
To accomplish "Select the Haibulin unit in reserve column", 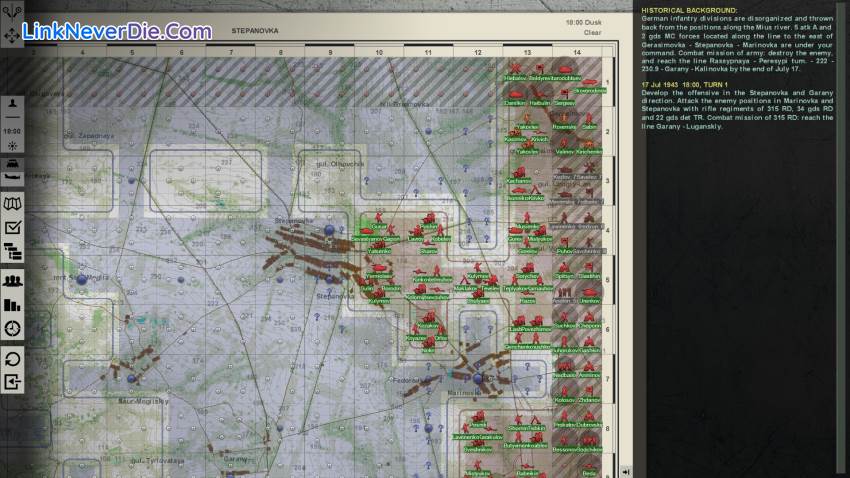I will [x=539, y=98].
